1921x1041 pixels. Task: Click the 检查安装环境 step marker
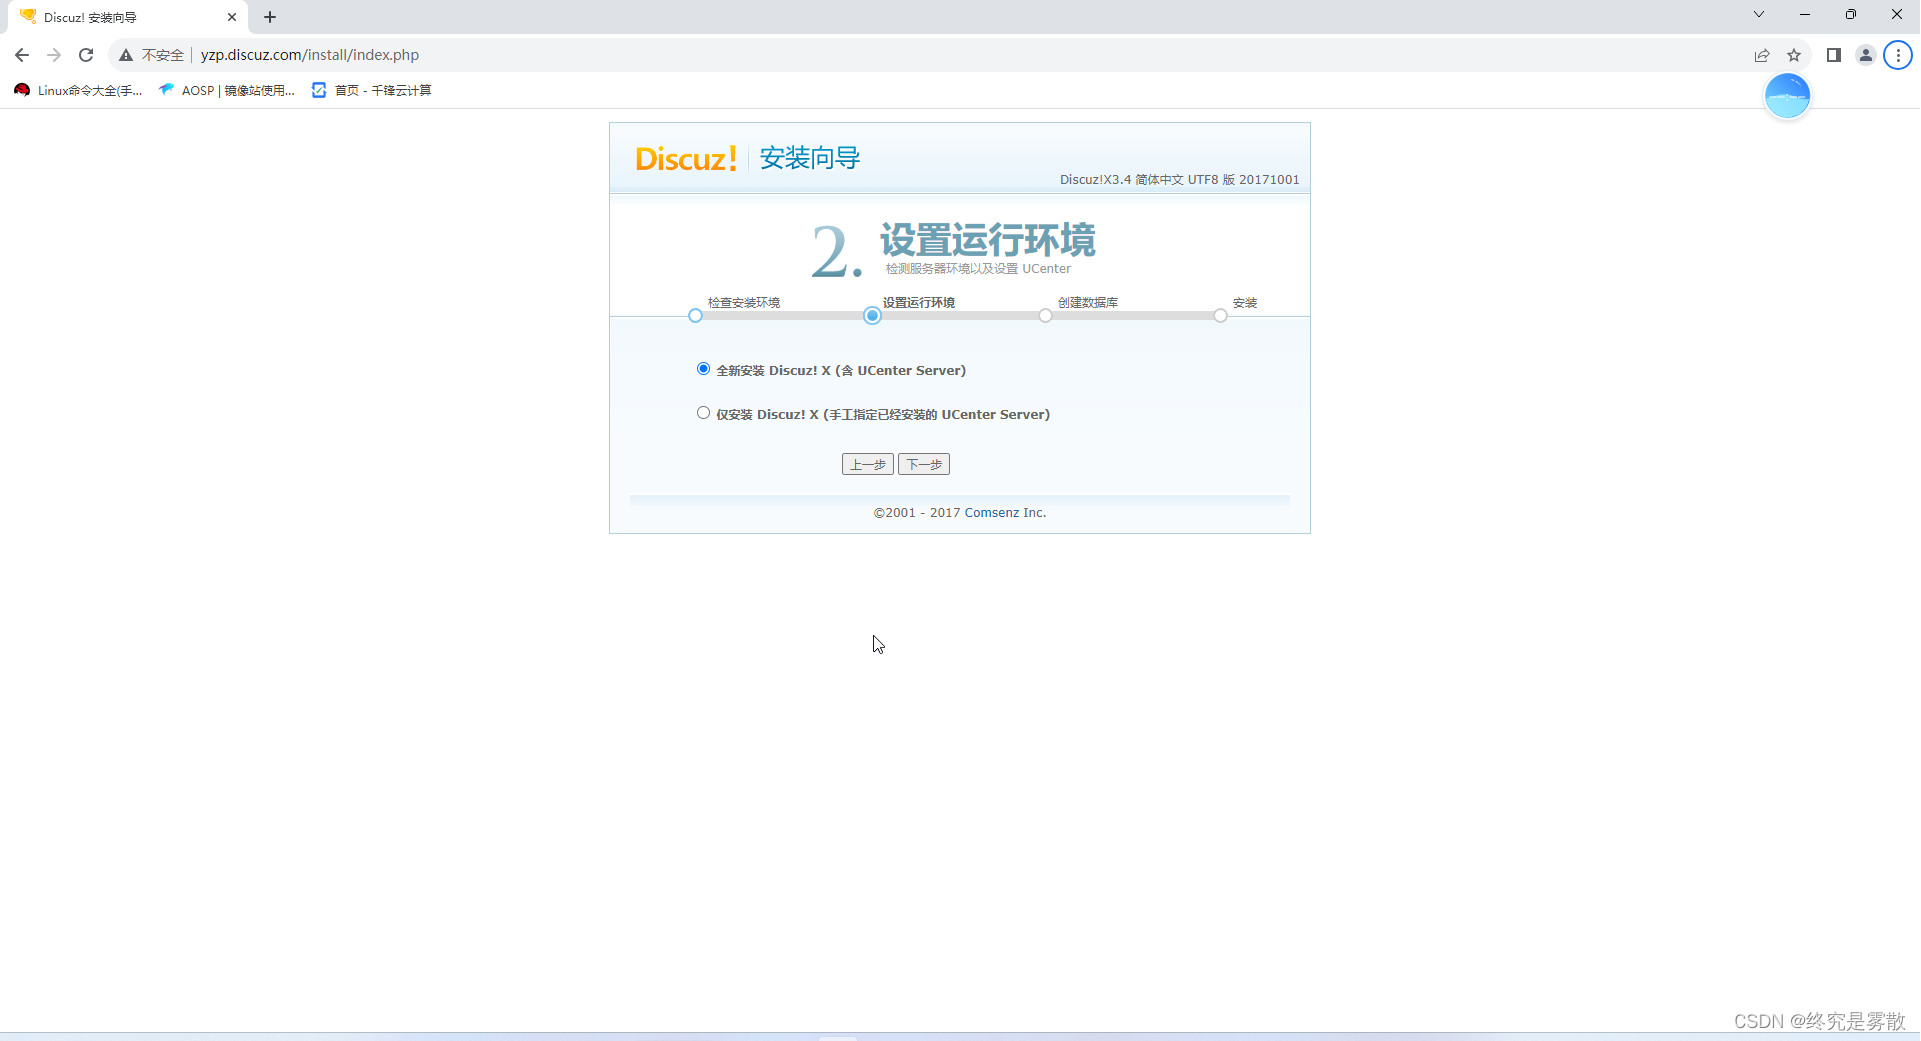point(696,316)
